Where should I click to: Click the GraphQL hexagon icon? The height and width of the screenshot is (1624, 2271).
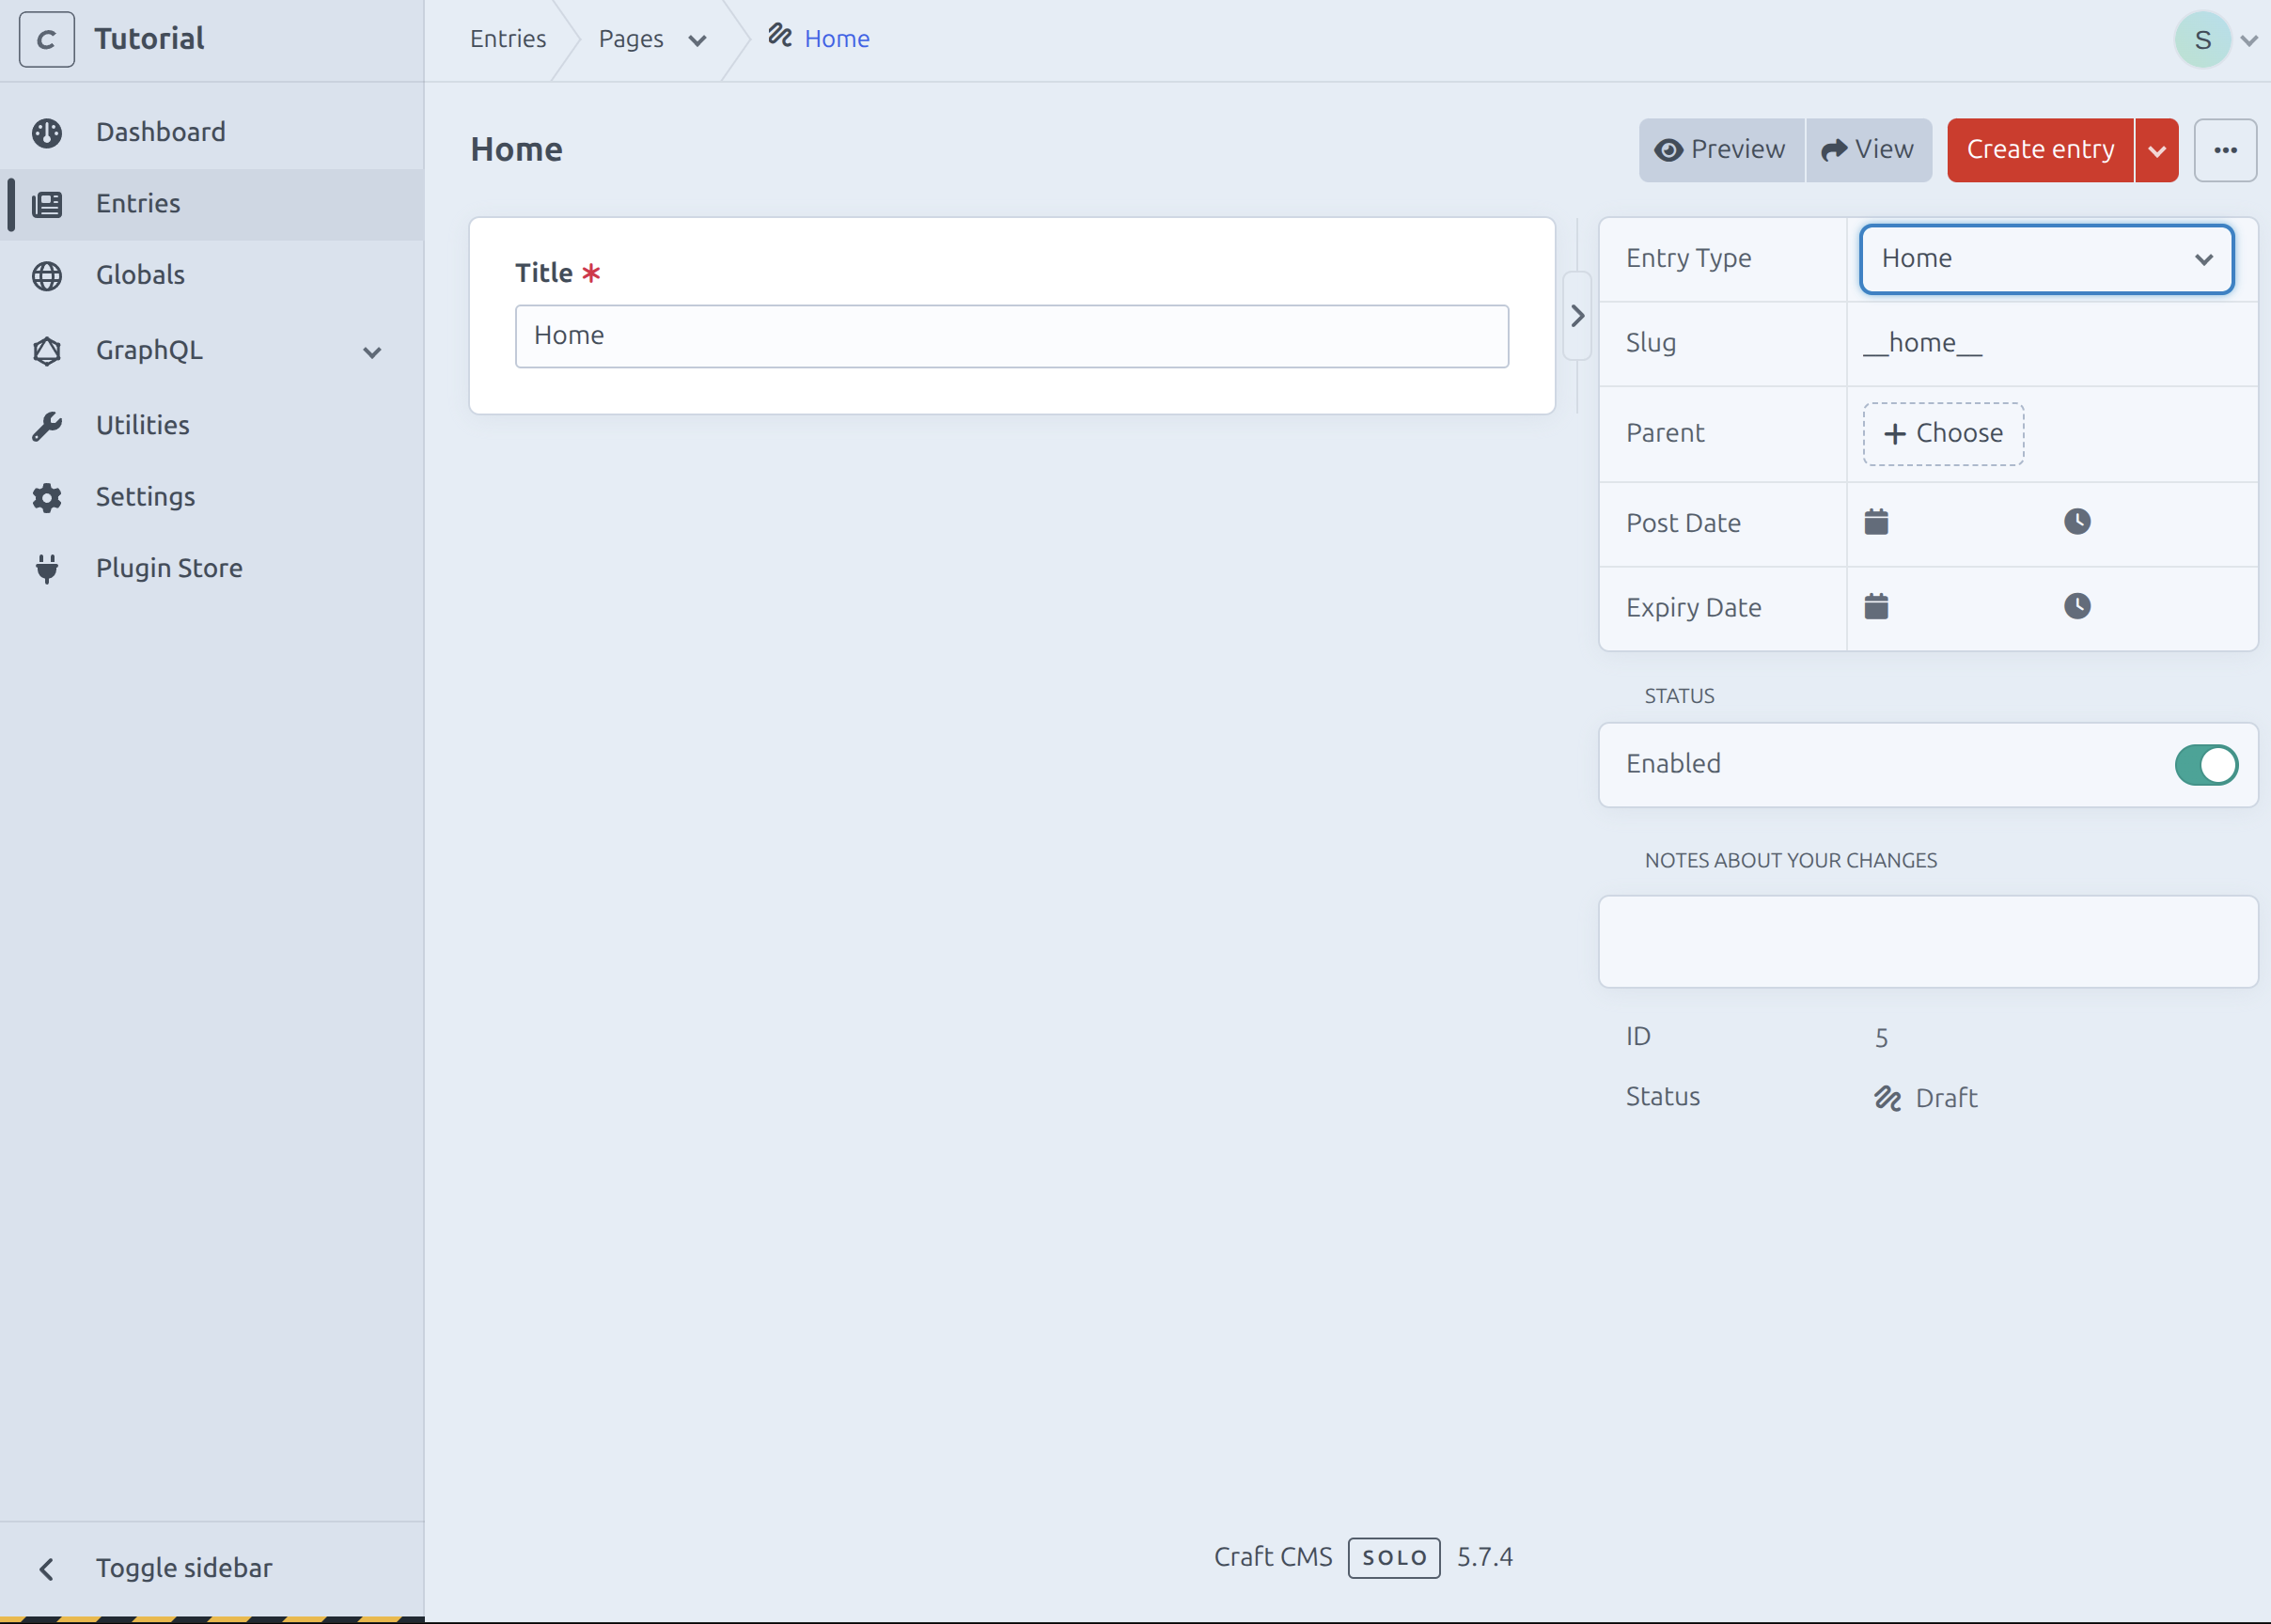(x=47, y=351)
